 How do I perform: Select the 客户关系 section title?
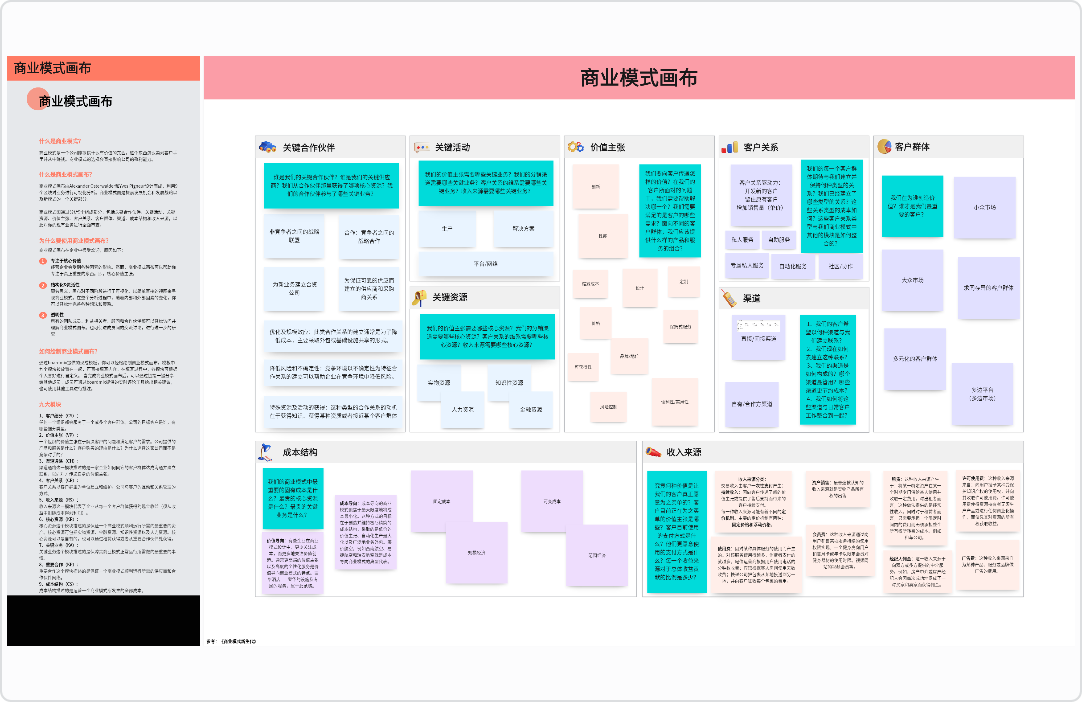pyautogui.click(x=761, y=147)
